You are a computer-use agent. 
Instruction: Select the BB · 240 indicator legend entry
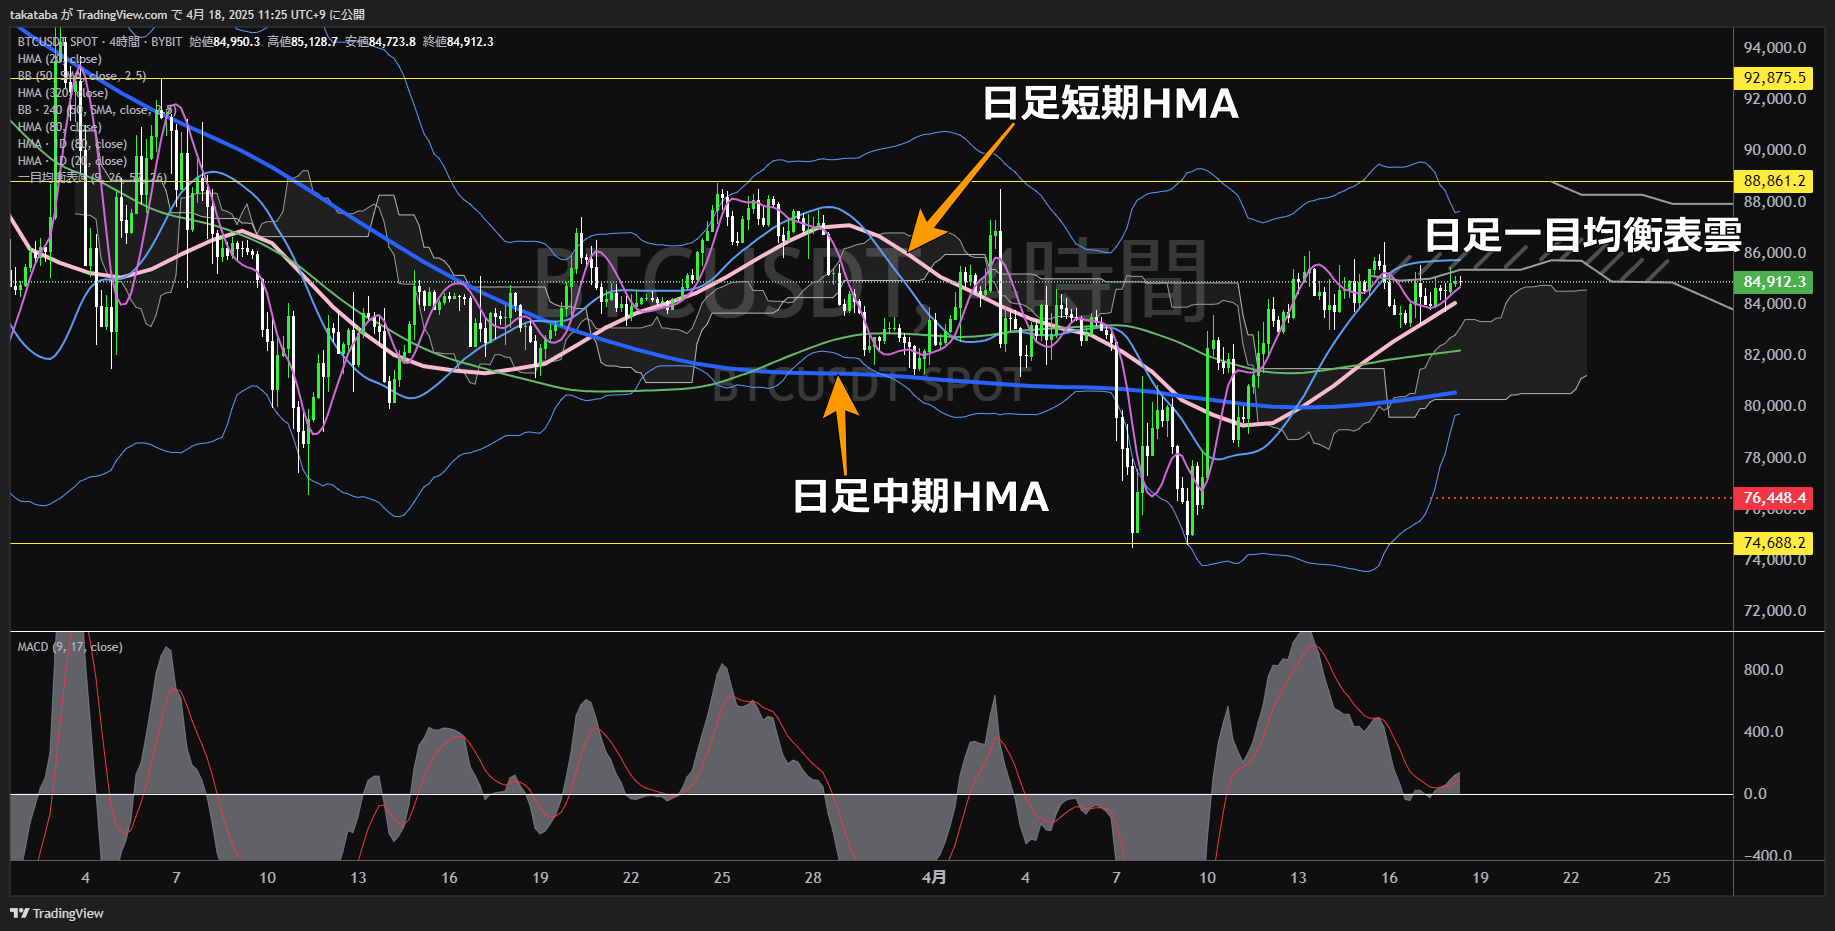tap(96, 110)
